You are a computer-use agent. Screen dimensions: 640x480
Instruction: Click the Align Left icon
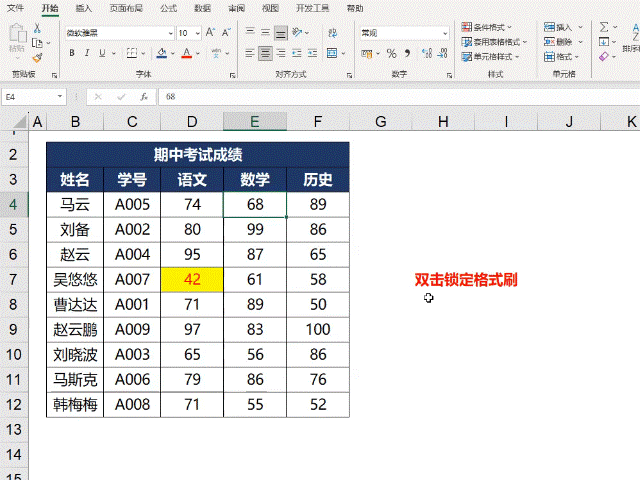(x=250, y=53)
